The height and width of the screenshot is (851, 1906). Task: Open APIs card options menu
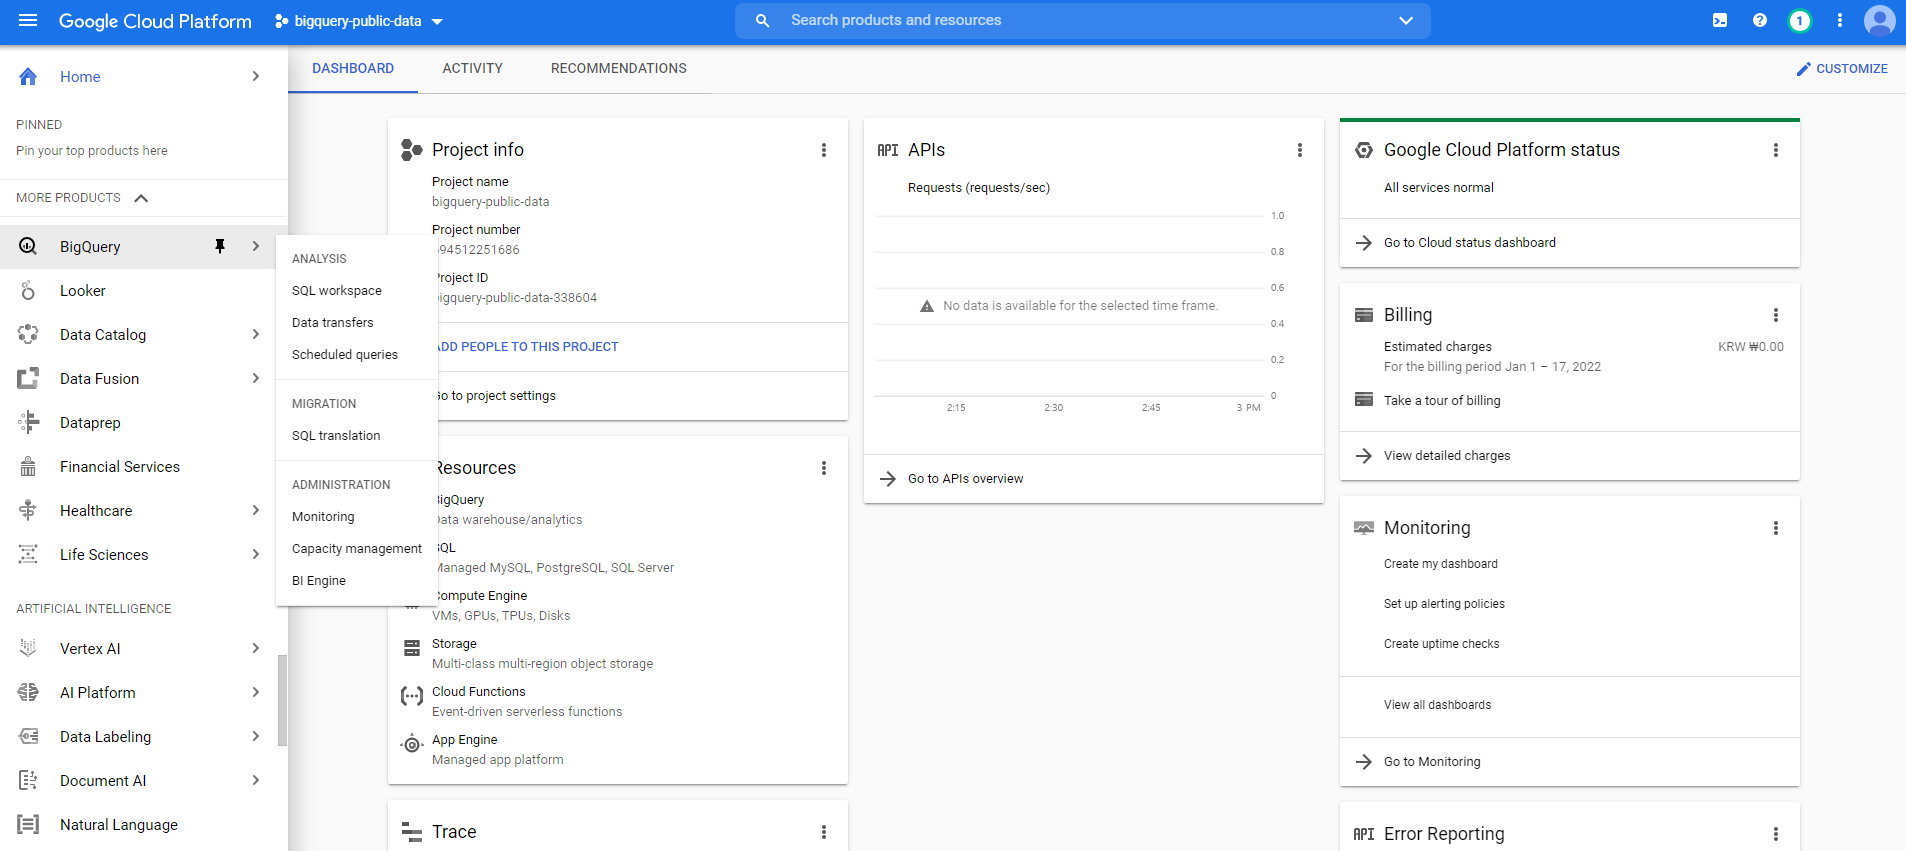click(x=1300, y=150)
